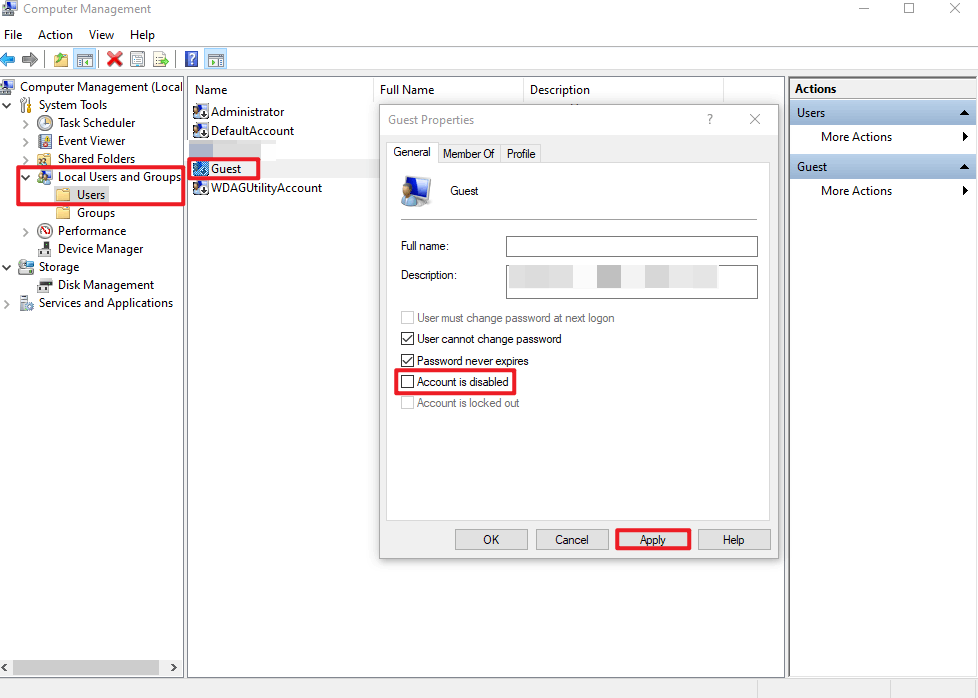The height and width of the screenshot is (698, 978).
Task: Click the Forward navigation arrow
Action: click(x=30, y=59)
